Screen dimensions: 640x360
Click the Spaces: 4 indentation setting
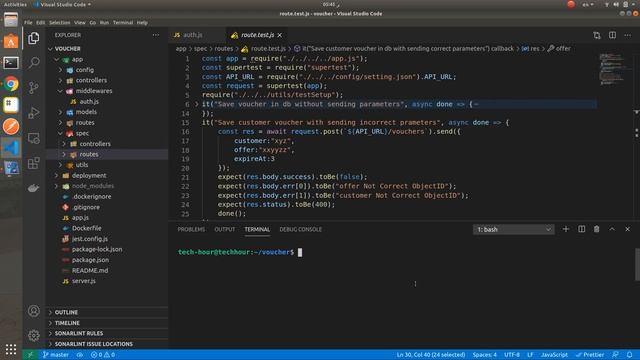(484, 355)
